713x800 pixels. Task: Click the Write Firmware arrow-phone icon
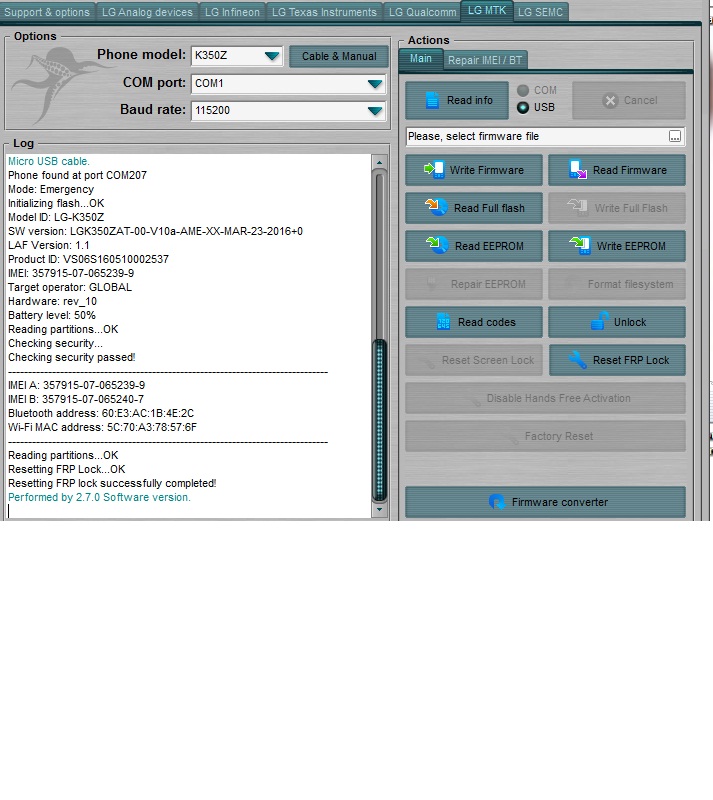click(x=434, y=169)
